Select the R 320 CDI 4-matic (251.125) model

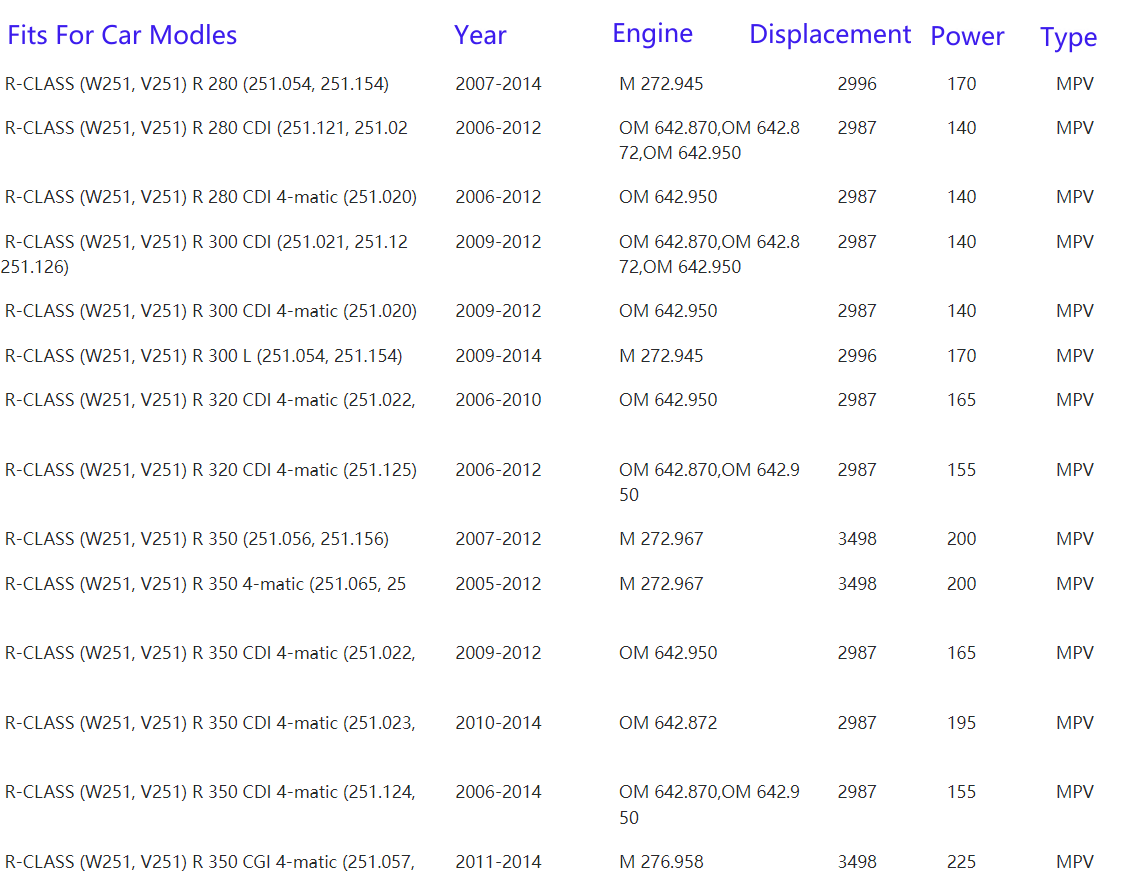(x=211, y=470)
